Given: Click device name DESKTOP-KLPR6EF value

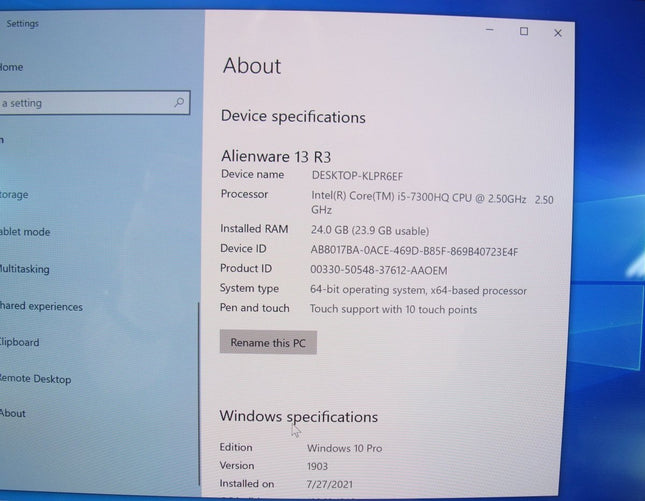Looking at the screenshot, I should 357,176.
